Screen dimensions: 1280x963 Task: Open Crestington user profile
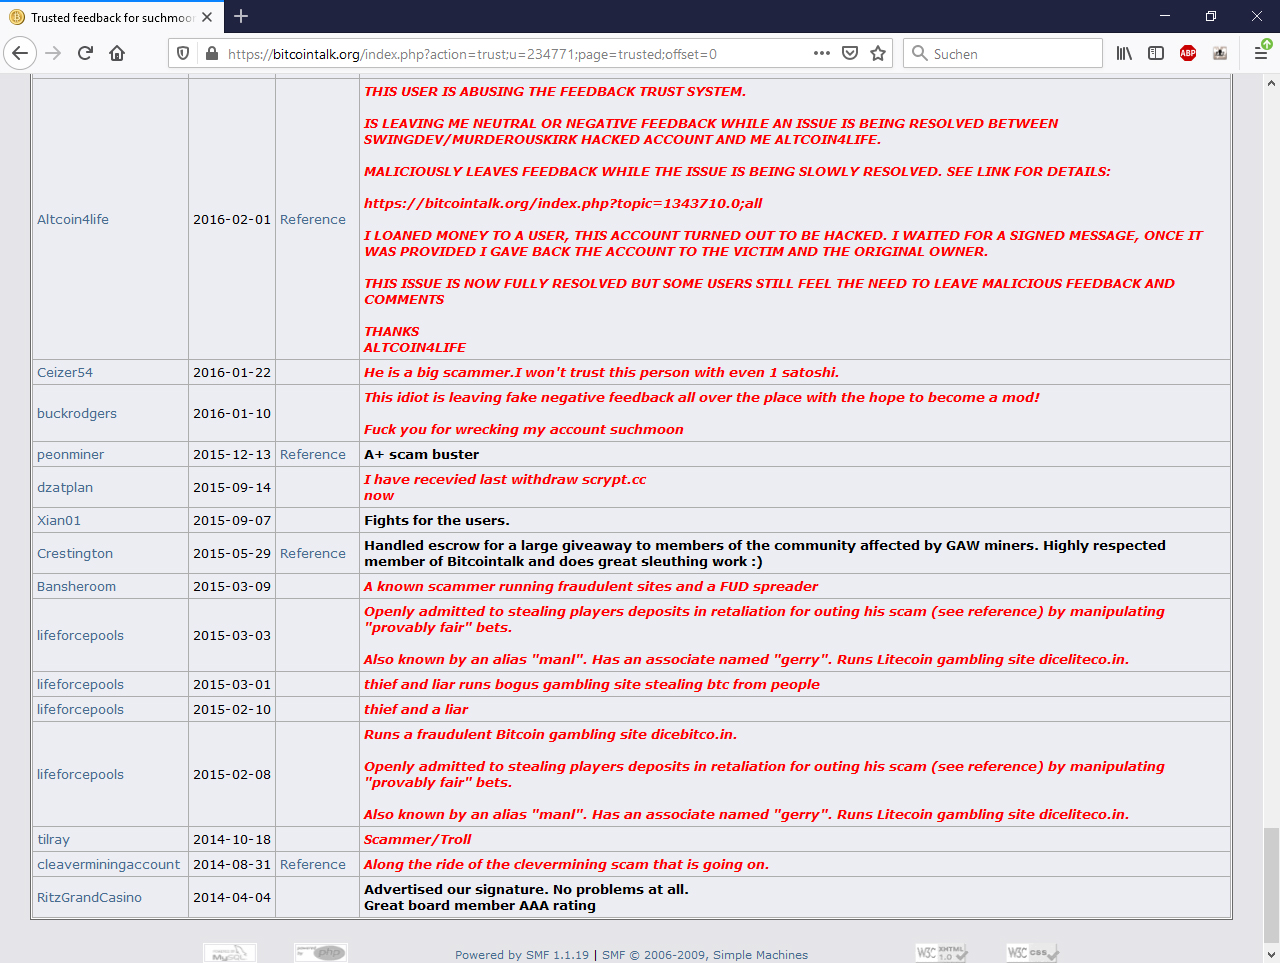75,553
